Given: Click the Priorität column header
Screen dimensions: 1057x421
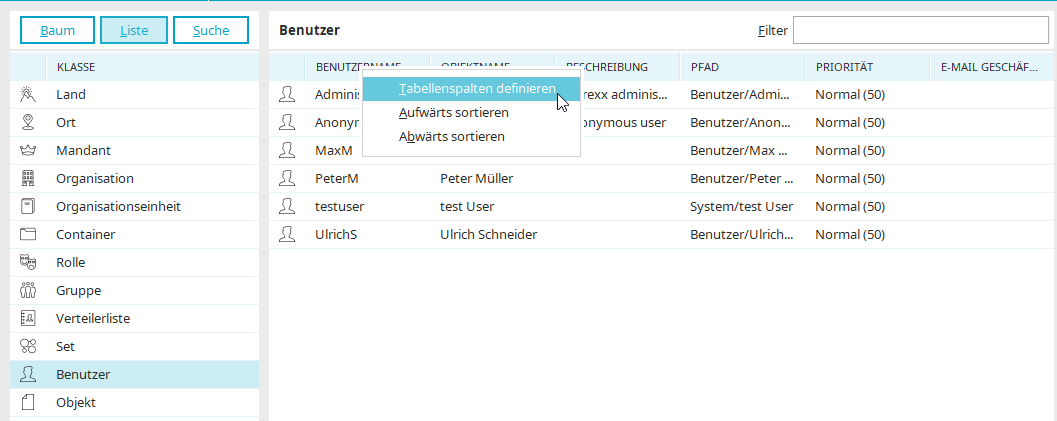Looking at the screenshot, I should (x=844, y=67).
